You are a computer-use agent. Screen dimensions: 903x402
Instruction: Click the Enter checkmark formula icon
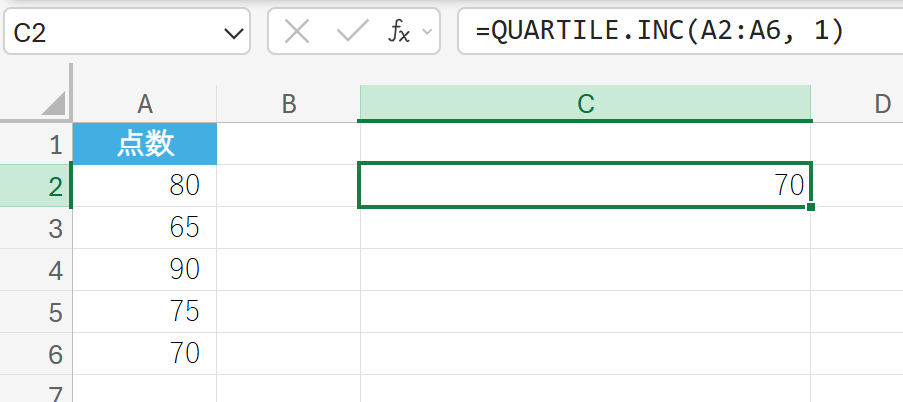[x=352, y=33]
